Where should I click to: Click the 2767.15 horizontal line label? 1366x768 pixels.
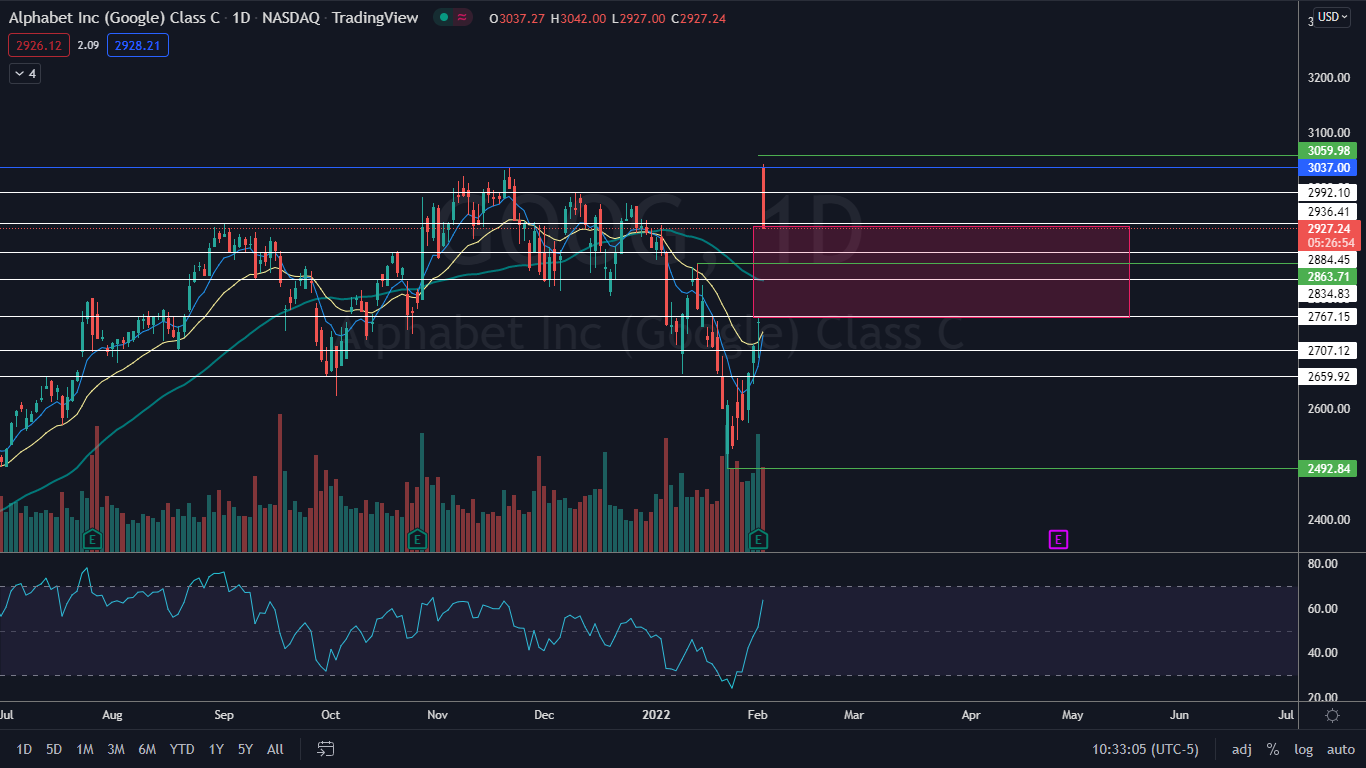(1327, 317)
